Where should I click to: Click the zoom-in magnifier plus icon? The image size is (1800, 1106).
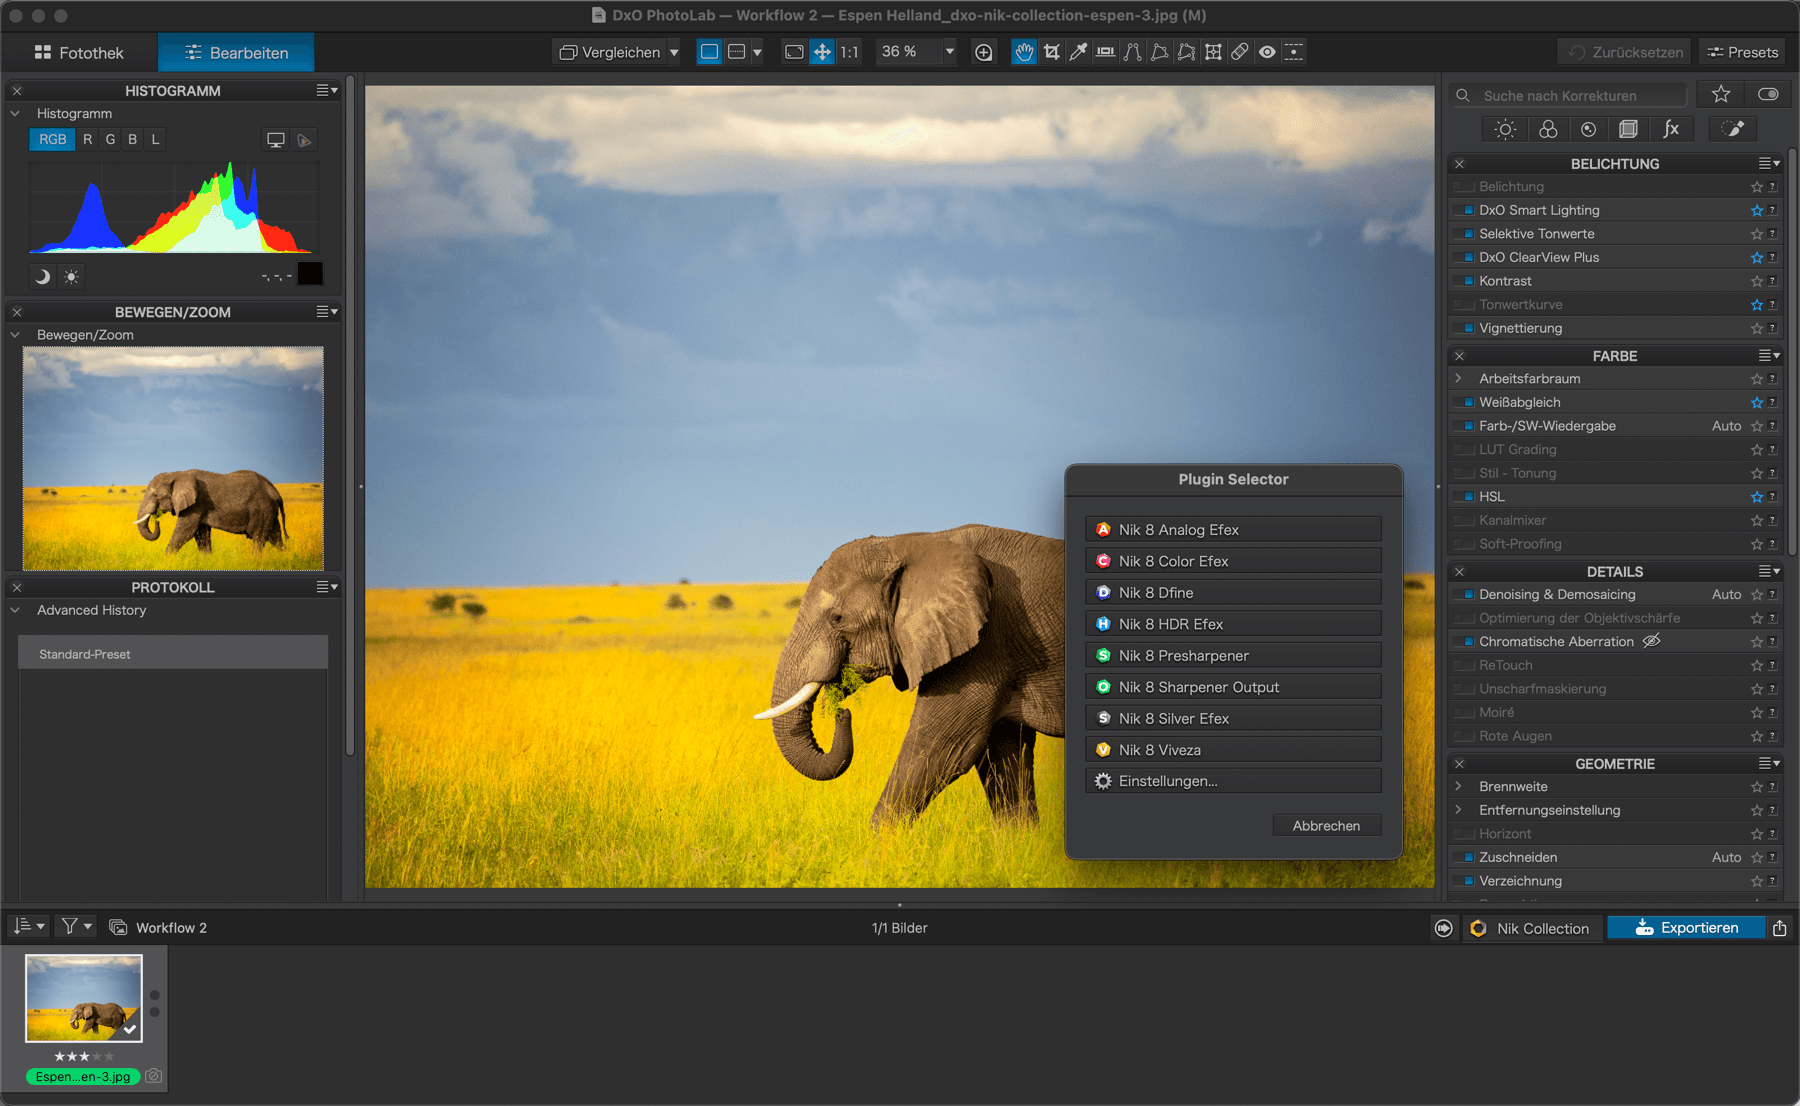pyautogui.click(x=984, y=52)
